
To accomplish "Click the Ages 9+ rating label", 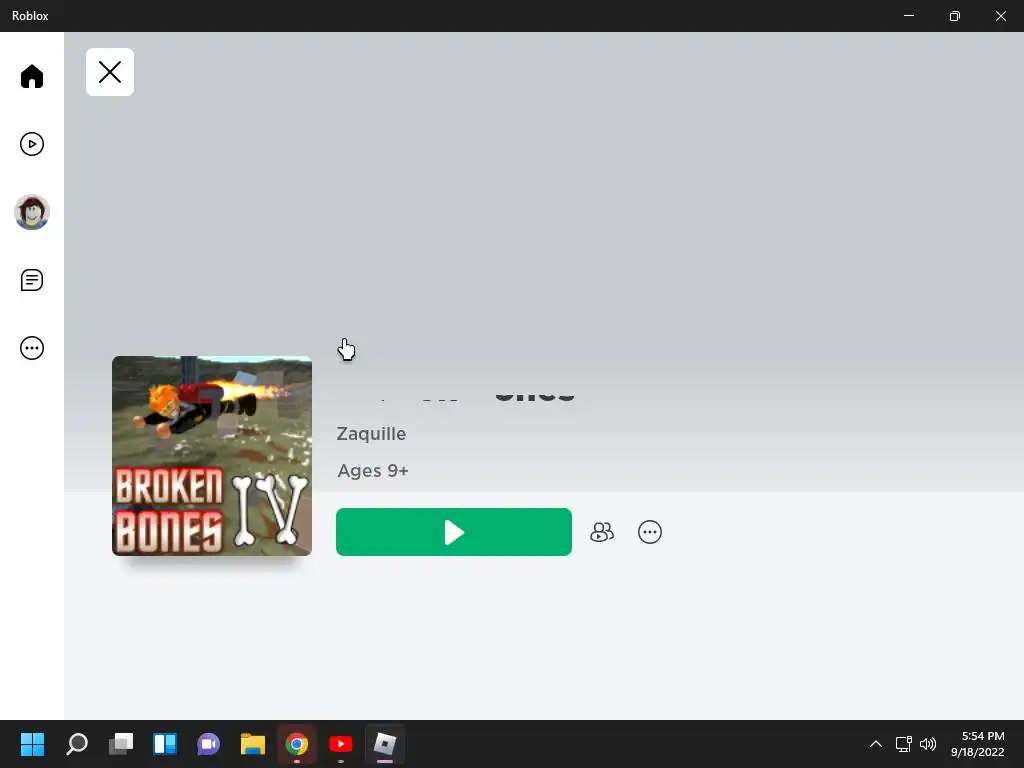I will 373,471.
